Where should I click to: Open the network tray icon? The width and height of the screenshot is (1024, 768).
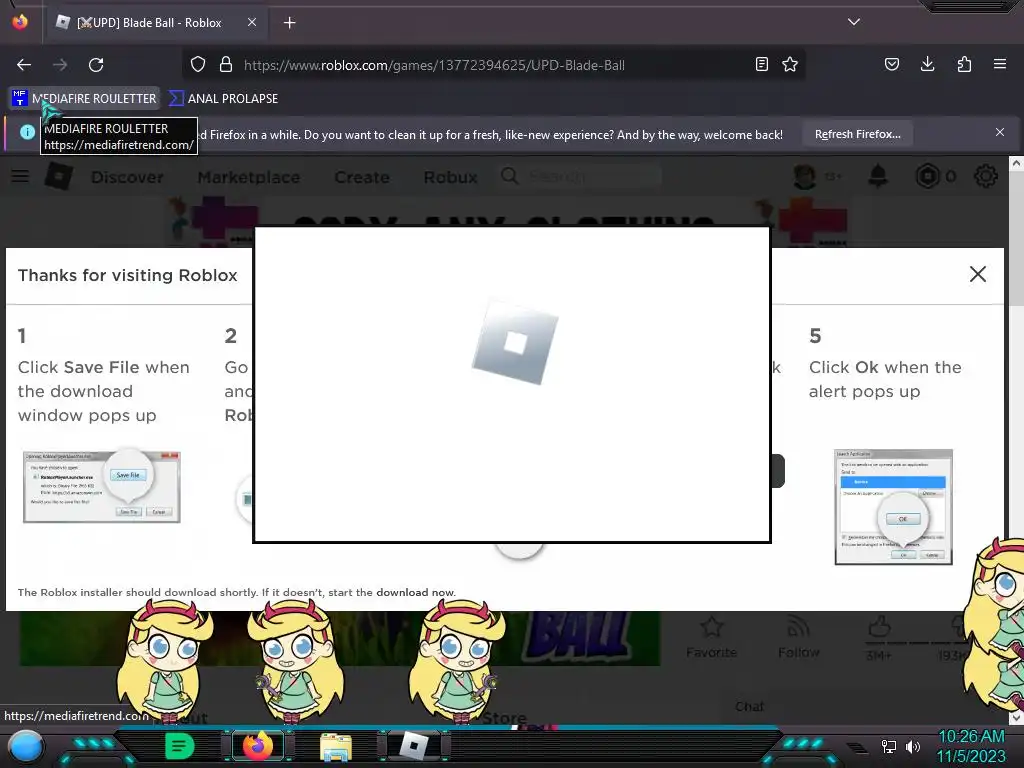click(x=889, y=746)
